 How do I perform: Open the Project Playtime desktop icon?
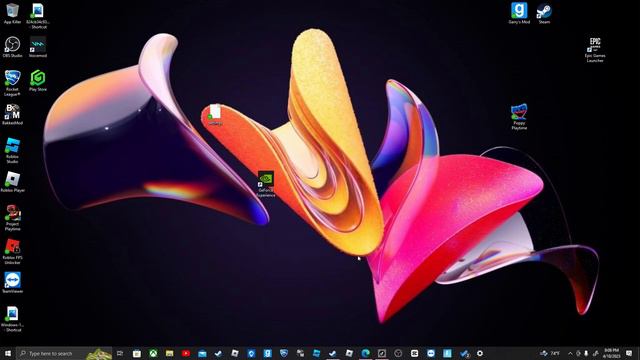point(12,218)
